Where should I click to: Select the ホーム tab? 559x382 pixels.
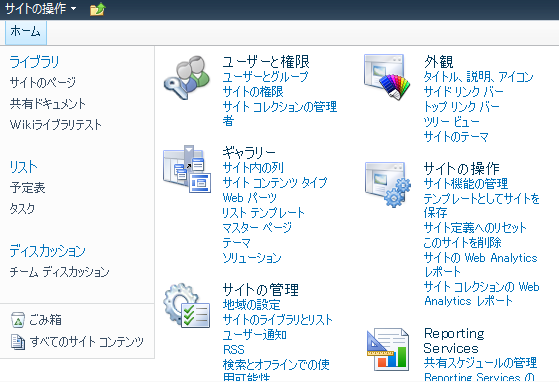point(26,32)
